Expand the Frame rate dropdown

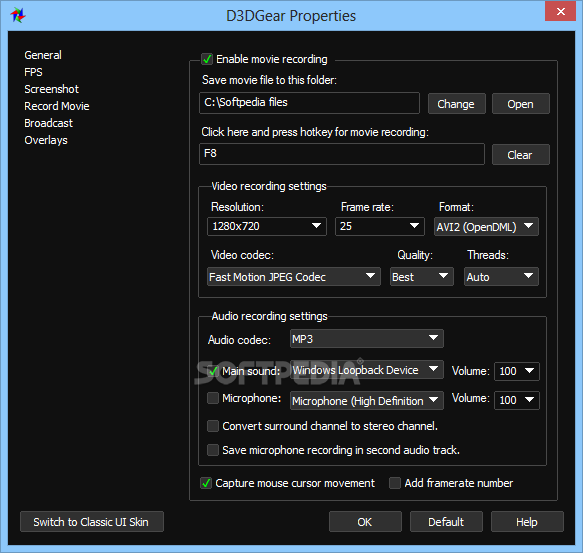[380, 226]
